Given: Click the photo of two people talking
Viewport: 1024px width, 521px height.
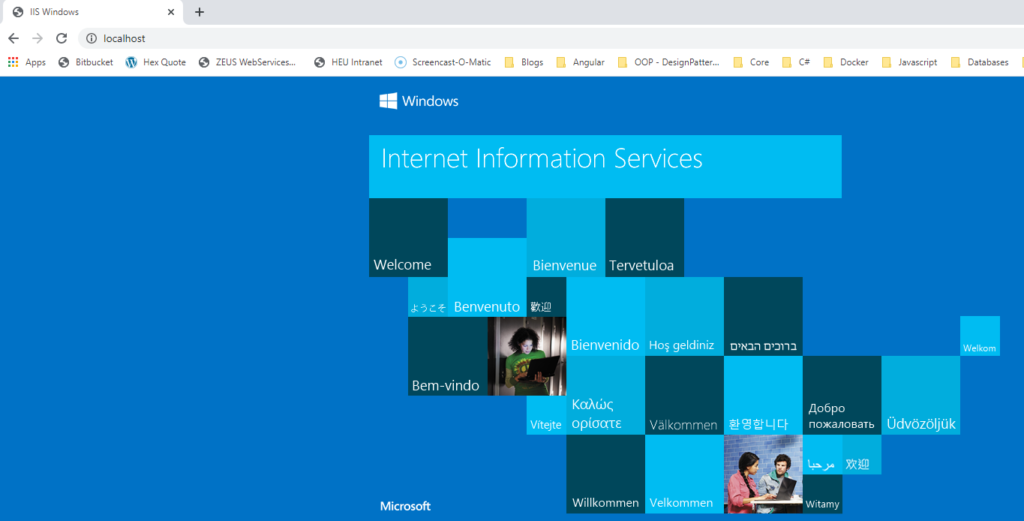Looking at the screenshot, I should pyautogui.click(x=763, y=474).
